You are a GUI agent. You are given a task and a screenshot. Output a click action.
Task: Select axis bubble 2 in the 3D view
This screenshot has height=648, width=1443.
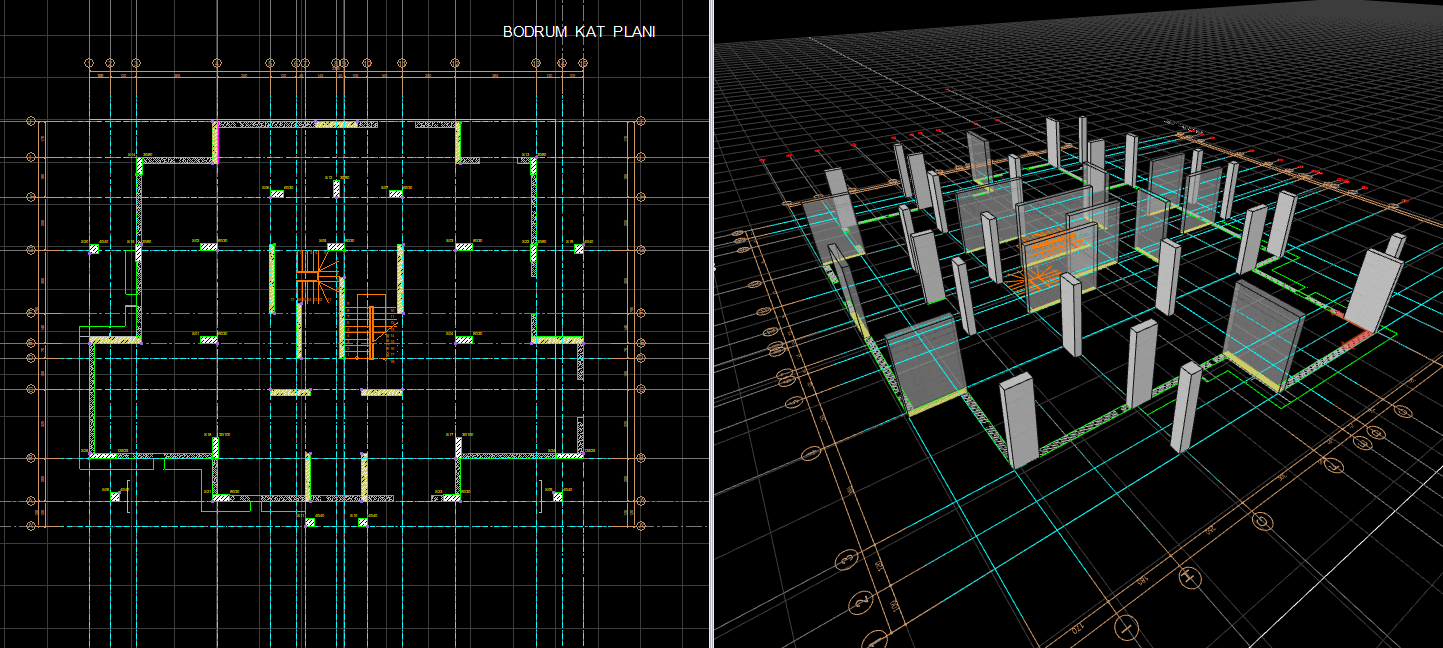pos(861,601)
